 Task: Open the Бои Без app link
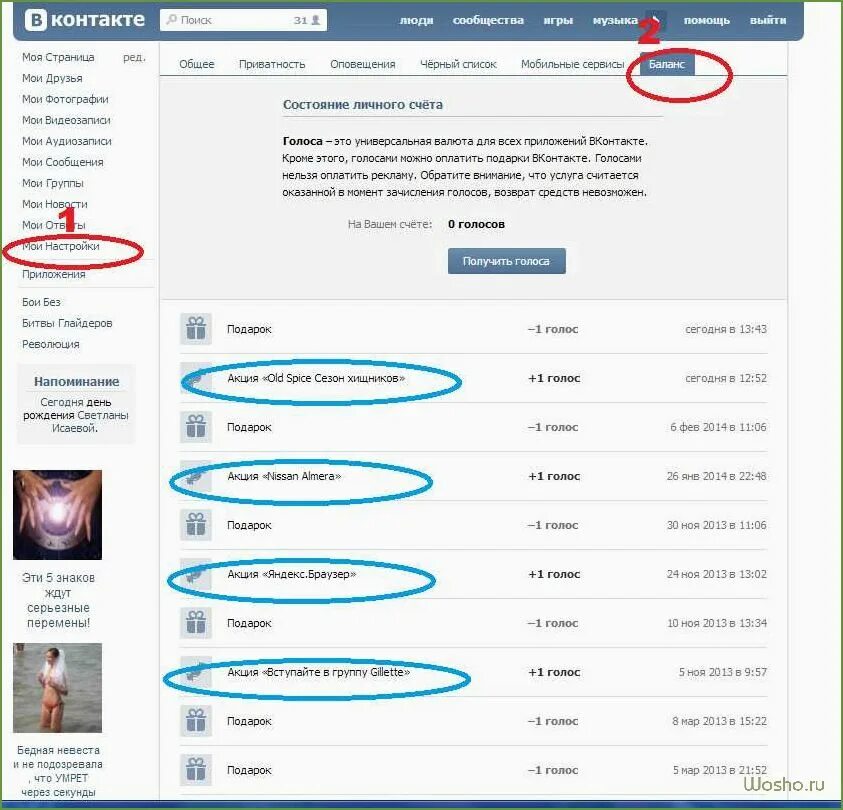[x=41, y=302]
